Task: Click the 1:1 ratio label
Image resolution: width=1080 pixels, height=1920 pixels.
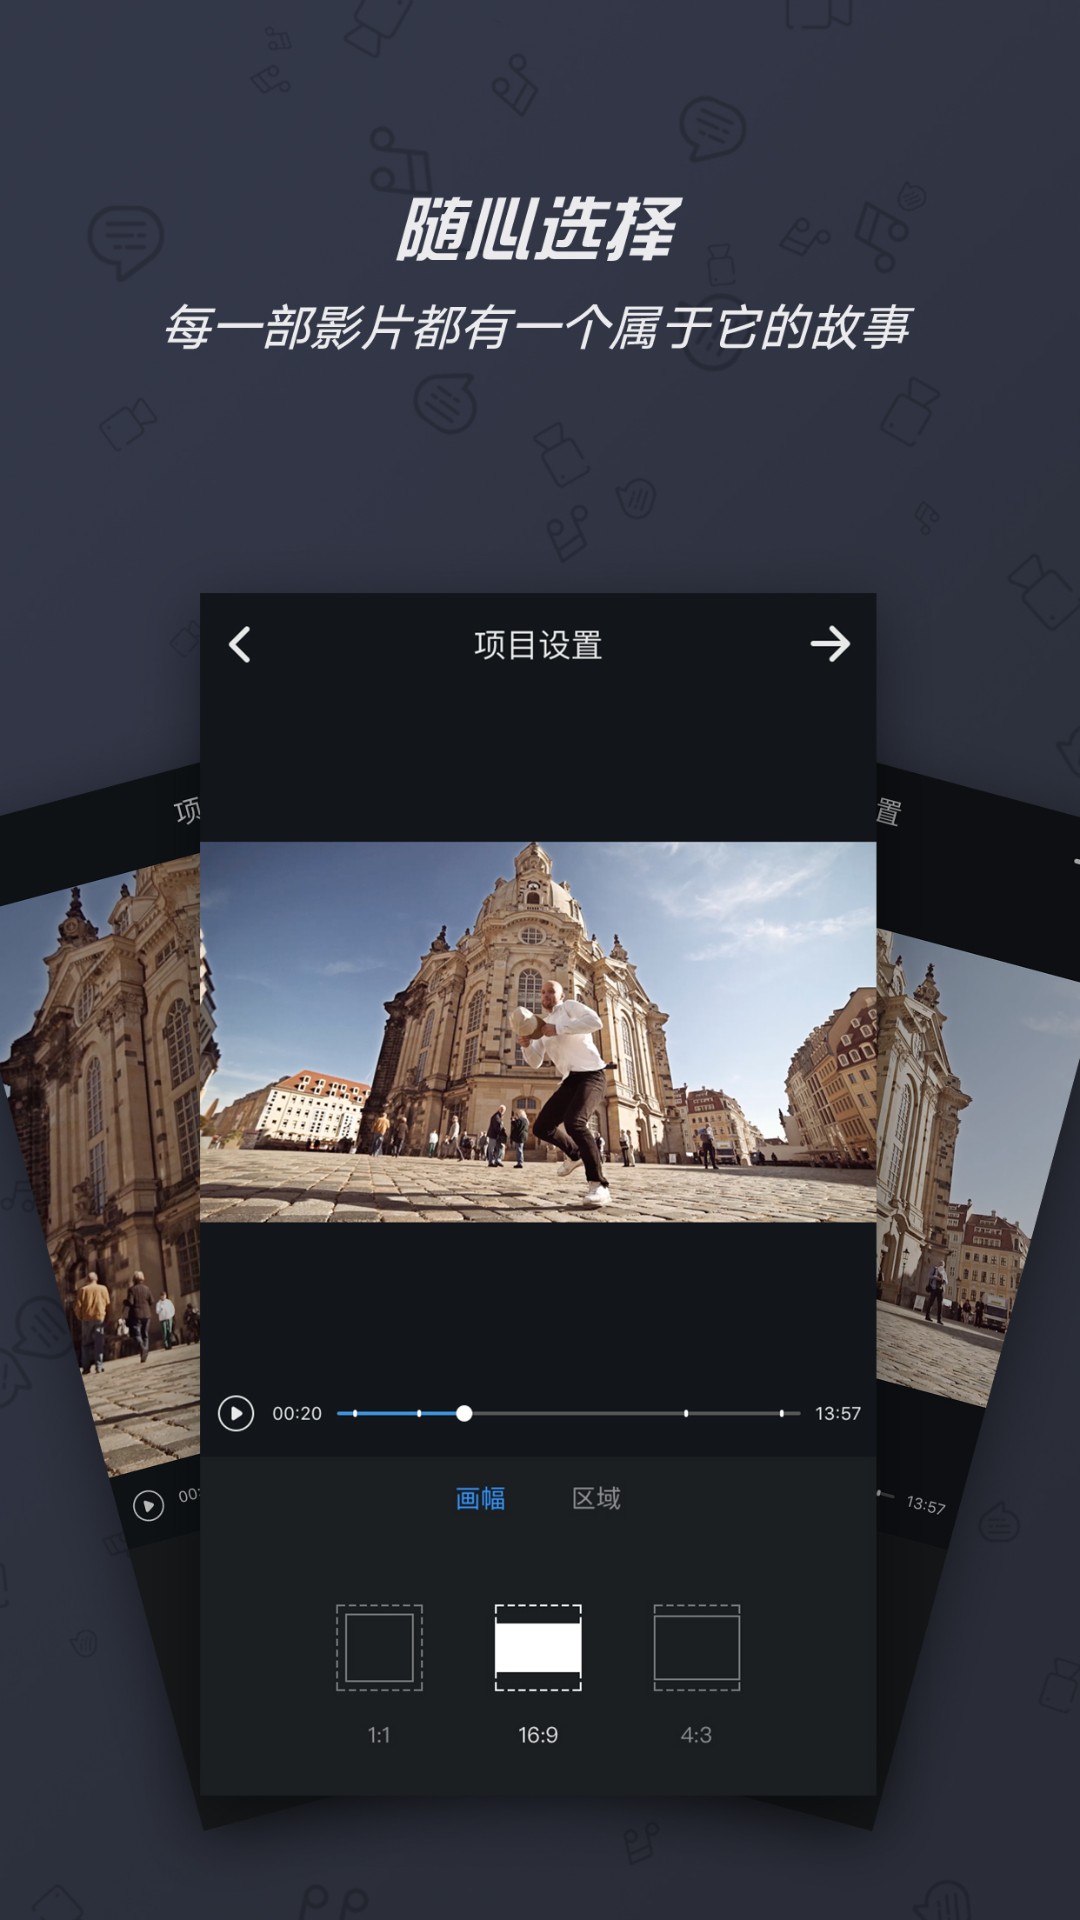Action: pyautogui.click(x=379, y=1735)
